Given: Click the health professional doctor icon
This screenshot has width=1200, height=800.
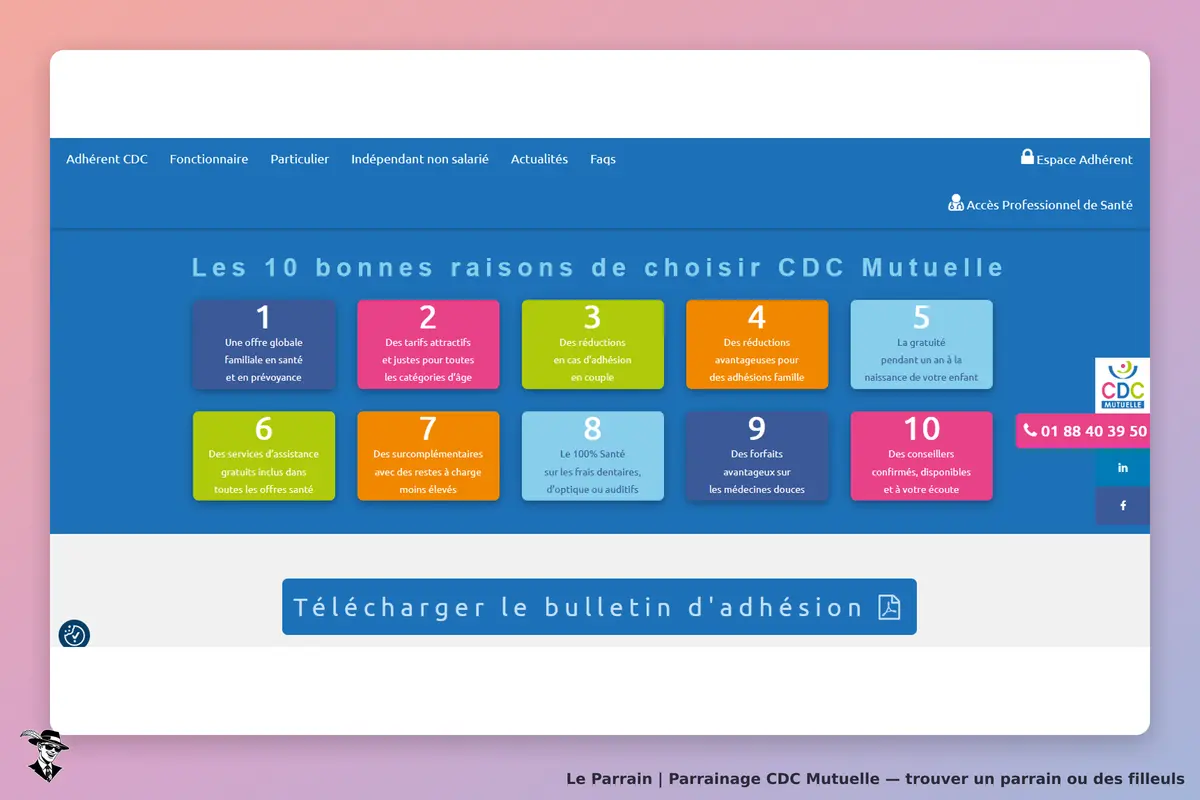Looking at the screenshot, I should tap(956, 202).
